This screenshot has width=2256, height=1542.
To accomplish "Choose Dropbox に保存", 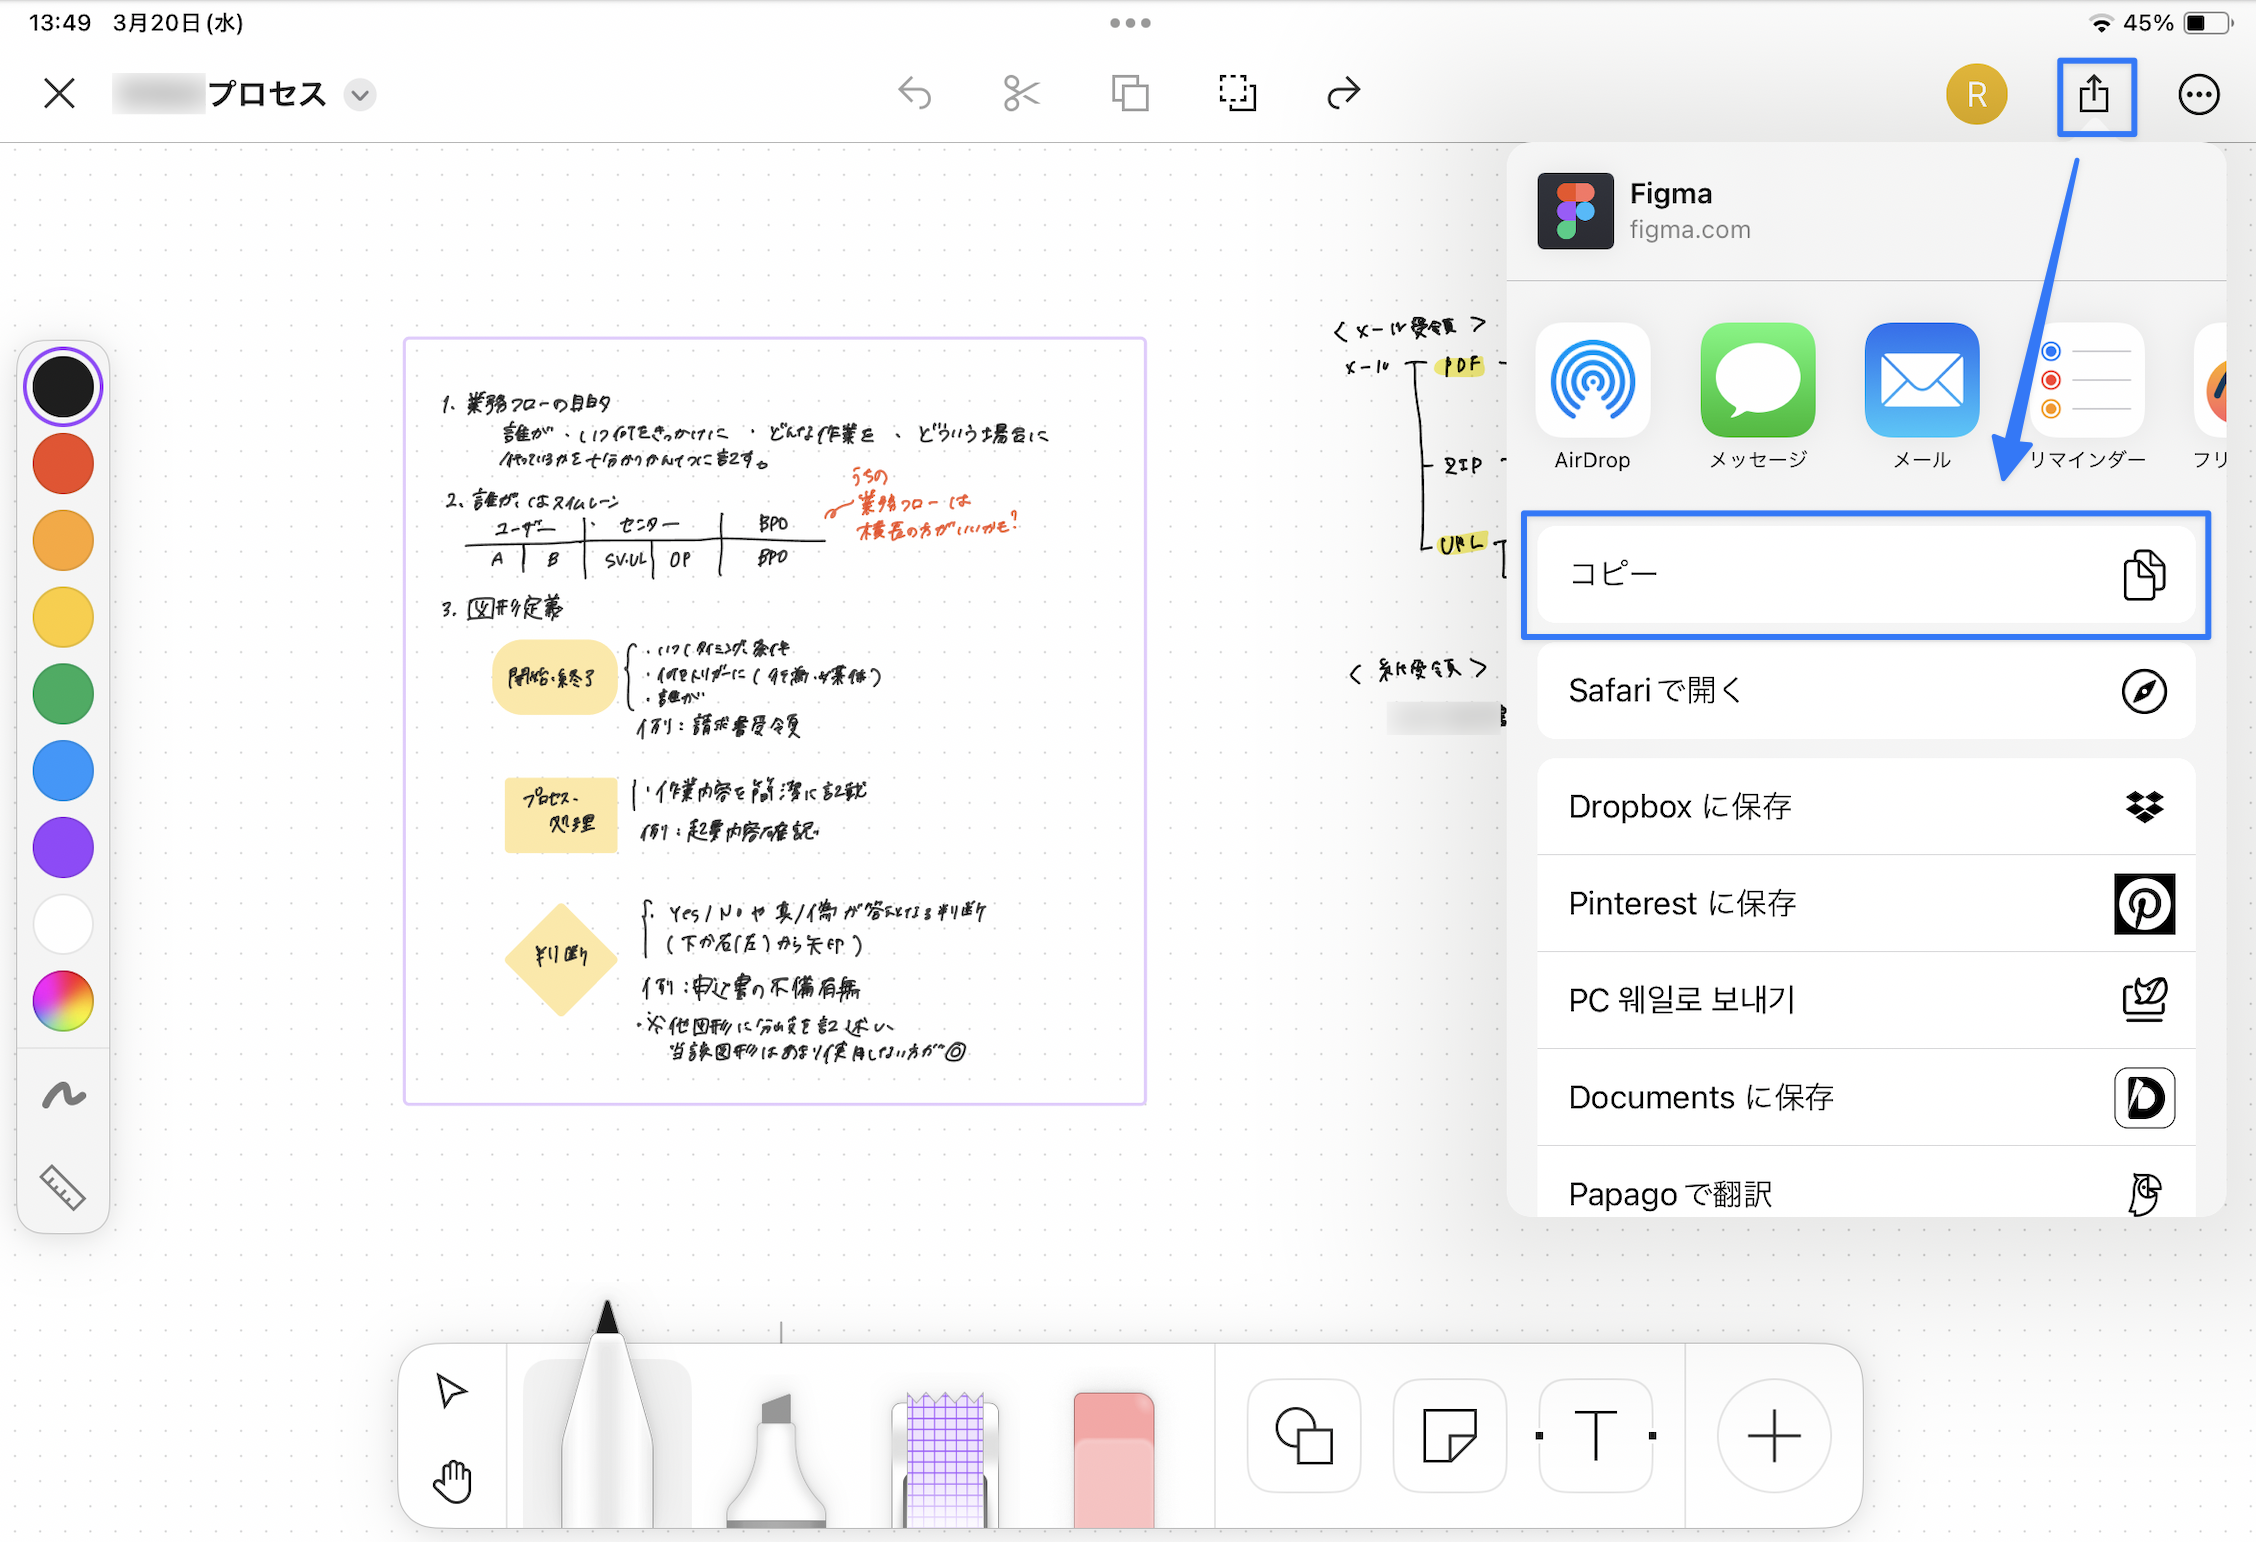I will pos(1866,806).
